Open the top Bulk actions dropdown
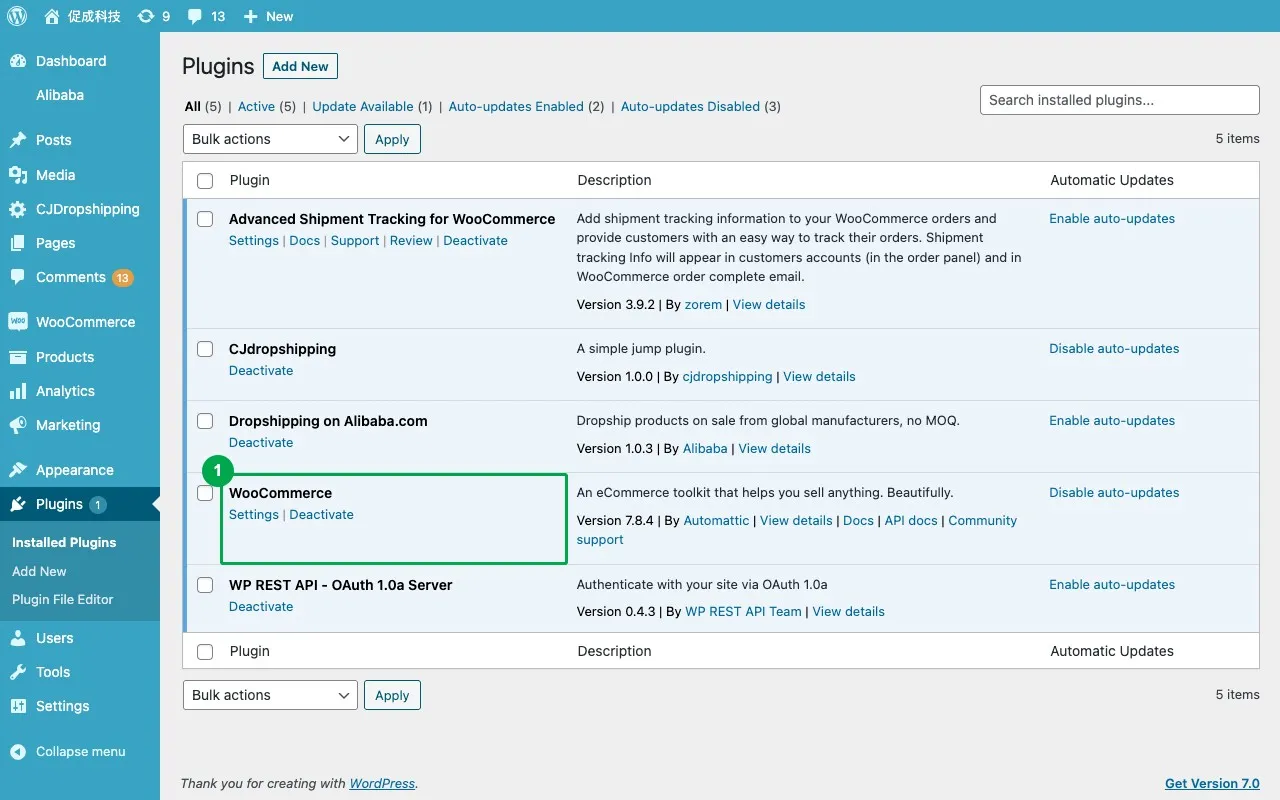This screenshot has width=1280, height=800. [x=270, y=139]
